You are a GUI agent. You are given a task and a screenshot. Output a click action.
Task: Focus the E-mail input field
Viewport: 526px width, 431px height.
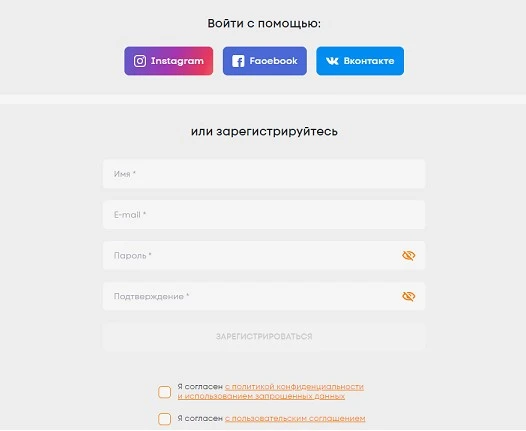[264, 215]
